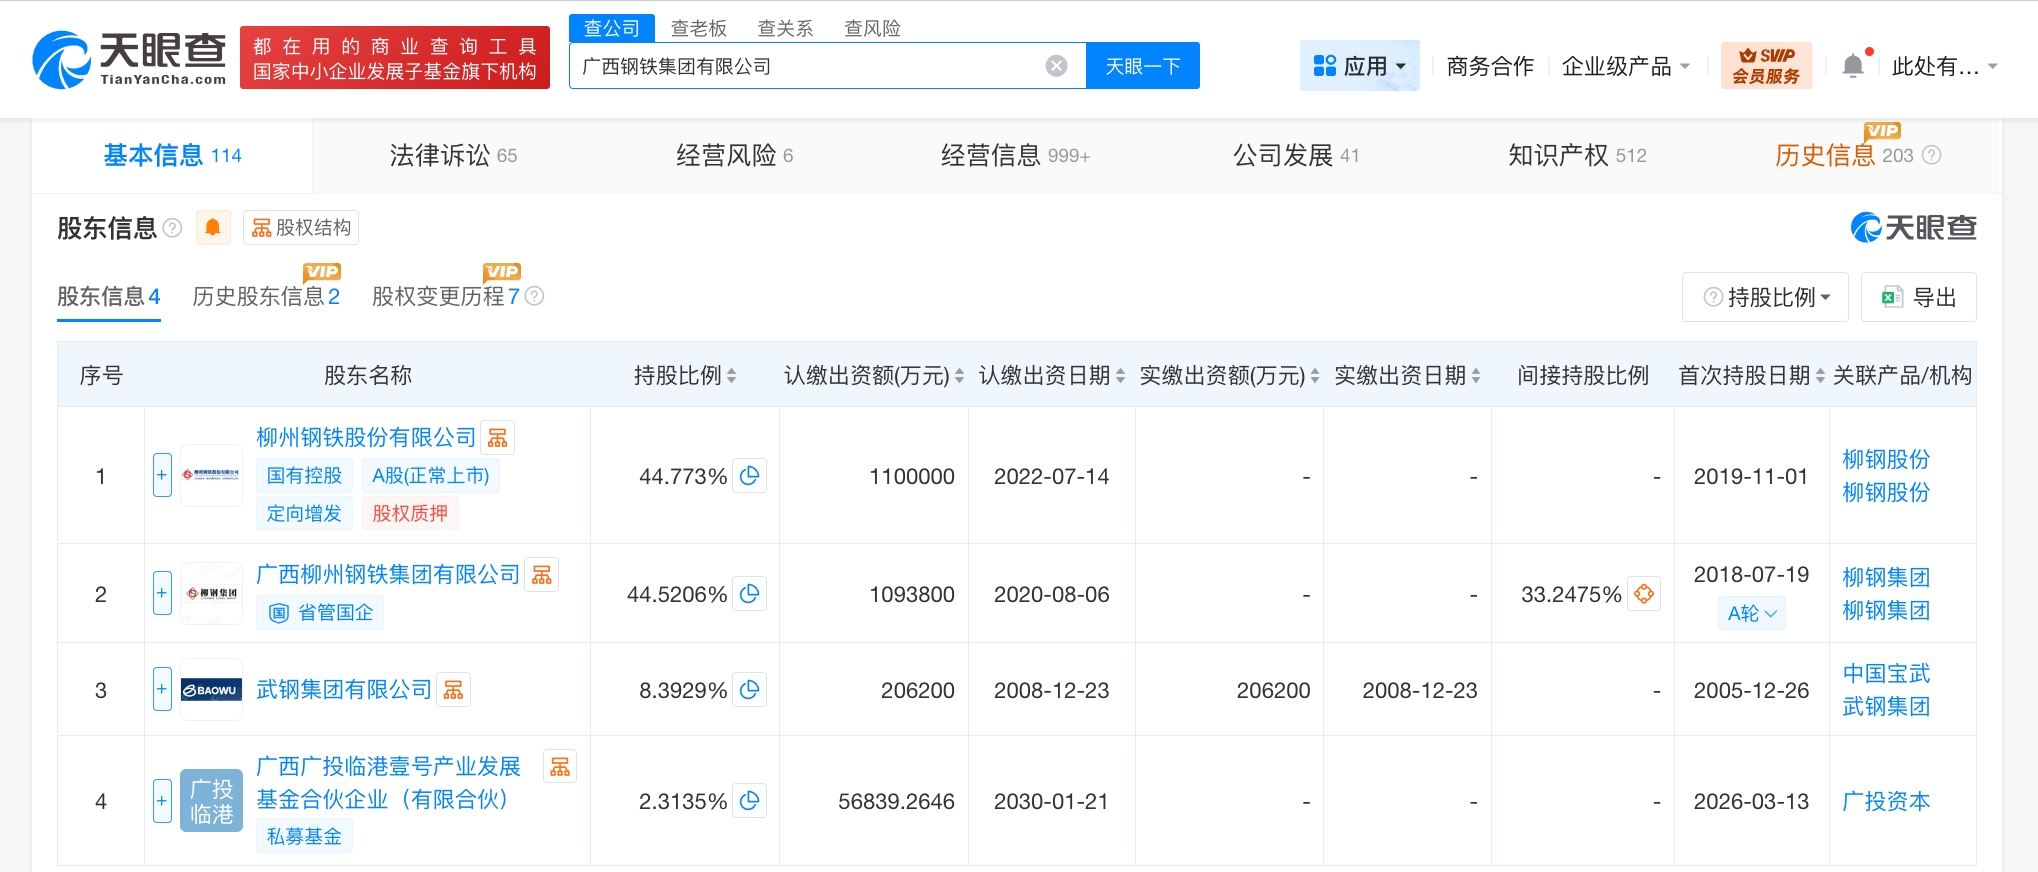
Task: Switch to the 法律诉讼 tab
Action: click(x=453, y=155)
